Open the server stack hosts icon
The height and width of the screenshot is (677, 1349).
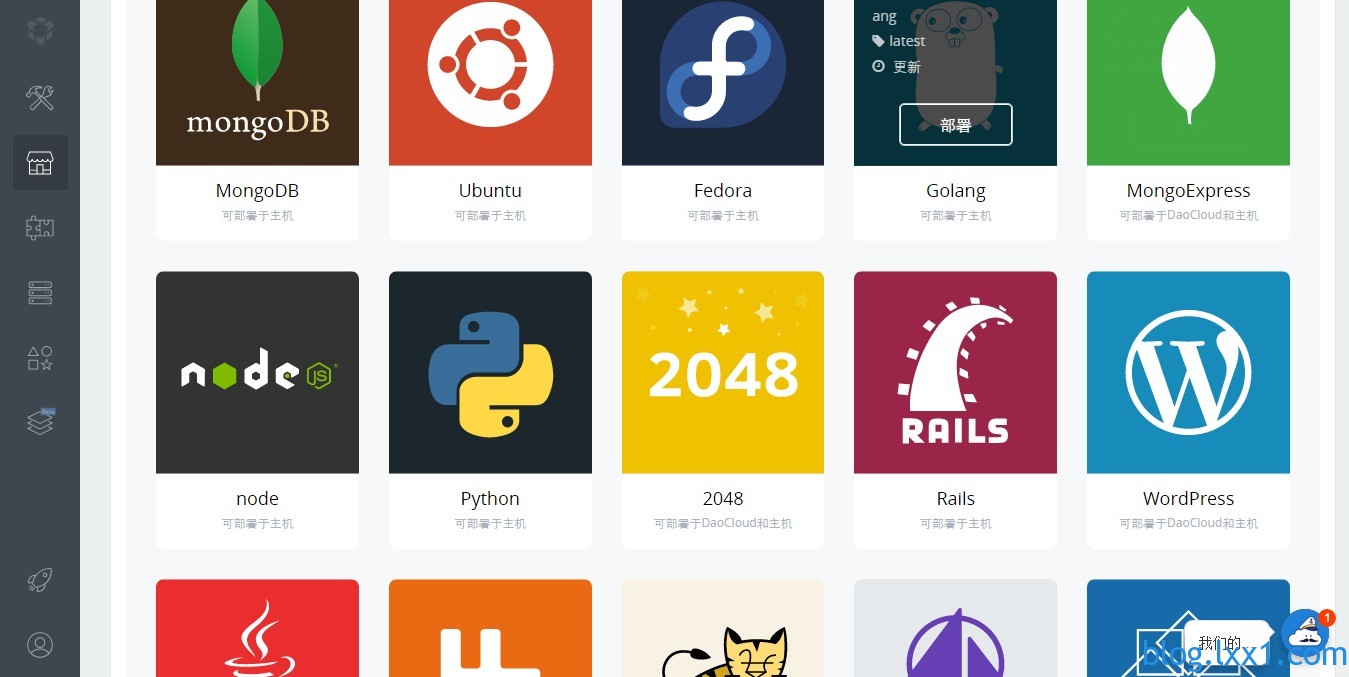pos(40,293)
